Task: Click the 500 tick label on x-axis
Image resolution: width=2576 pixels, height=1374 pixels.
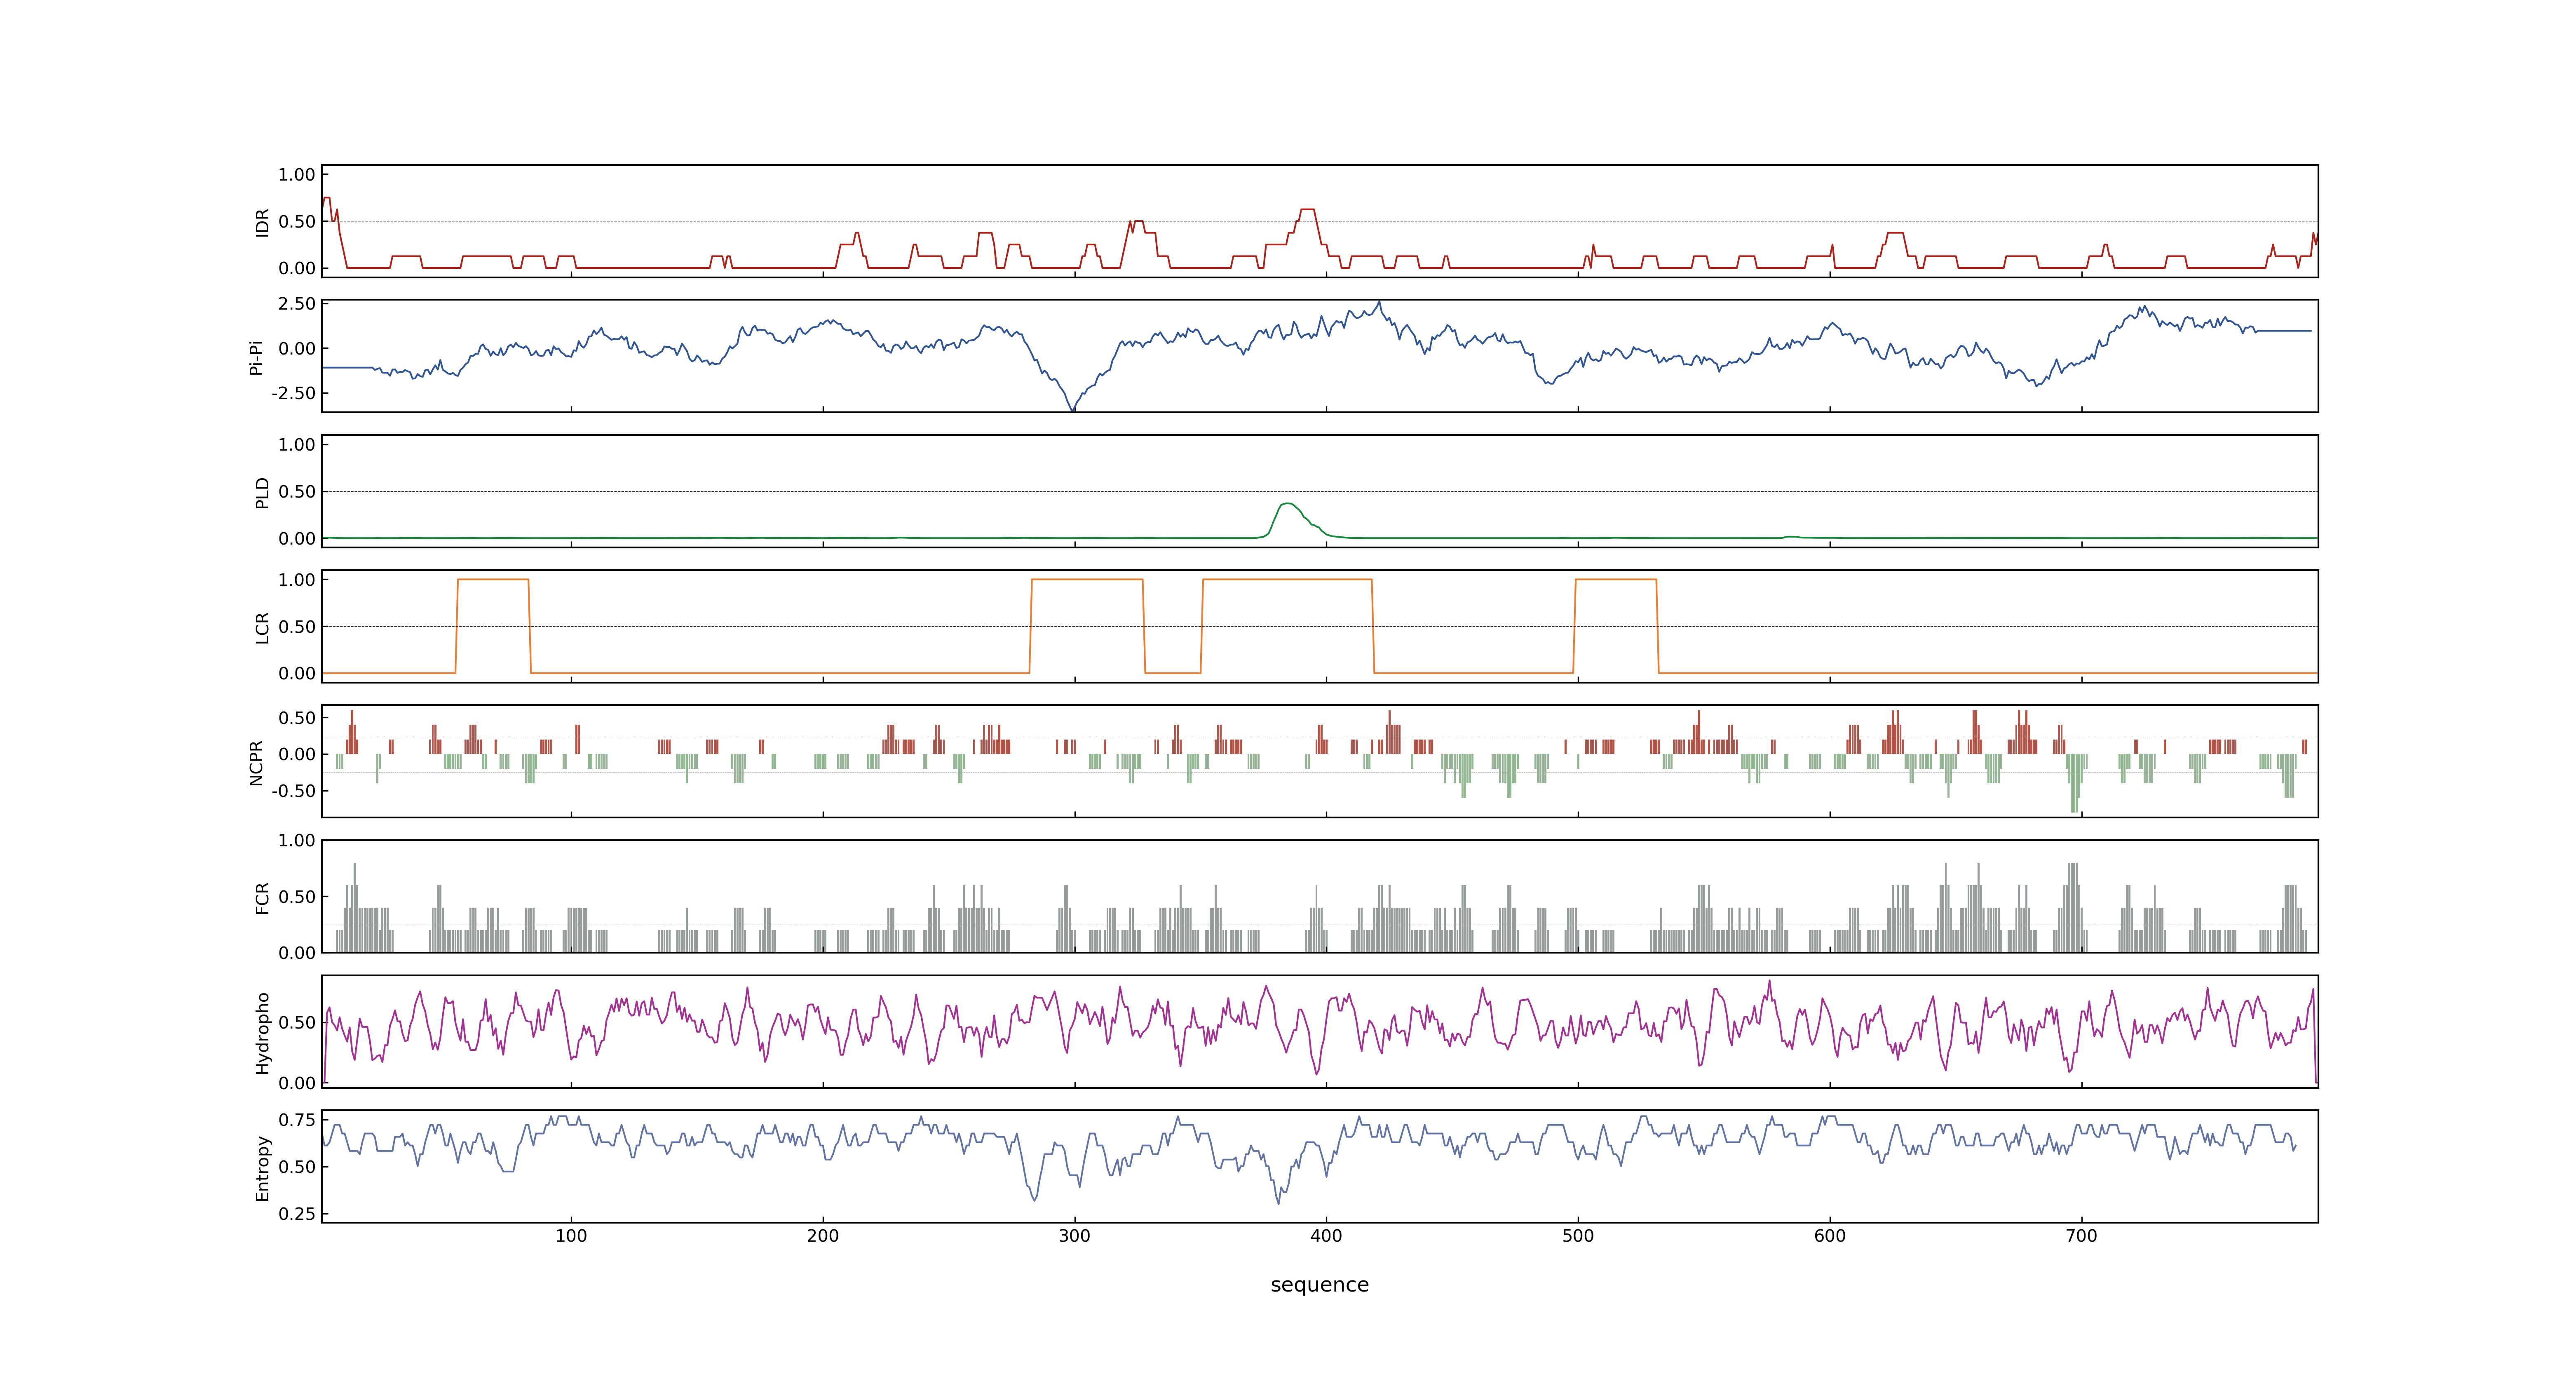Action: [1578, 1236]
